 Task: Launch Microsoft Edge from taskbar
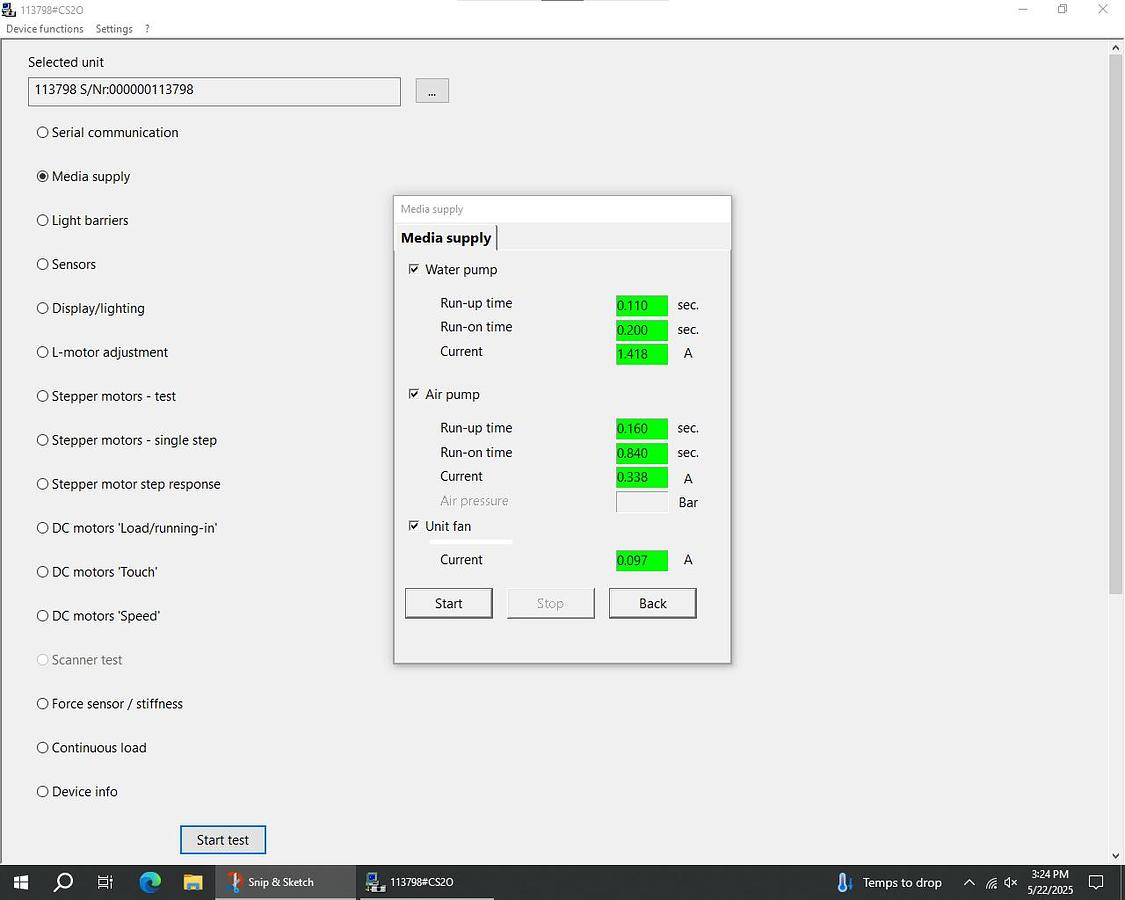(x=150, y=882)
